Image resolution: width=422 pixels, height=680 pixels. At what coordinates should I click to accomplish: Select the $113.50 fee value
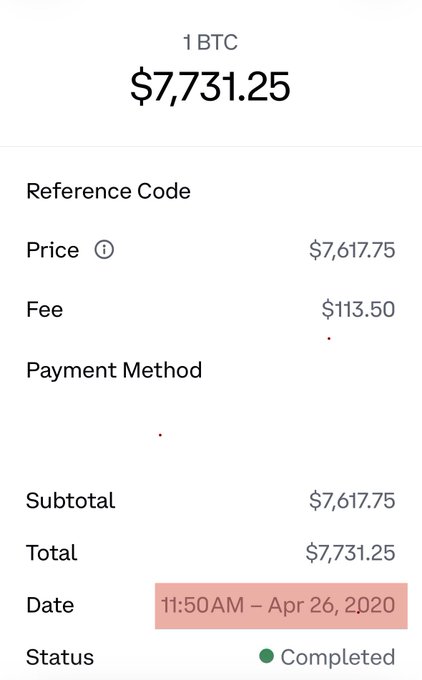coord(358,310)
